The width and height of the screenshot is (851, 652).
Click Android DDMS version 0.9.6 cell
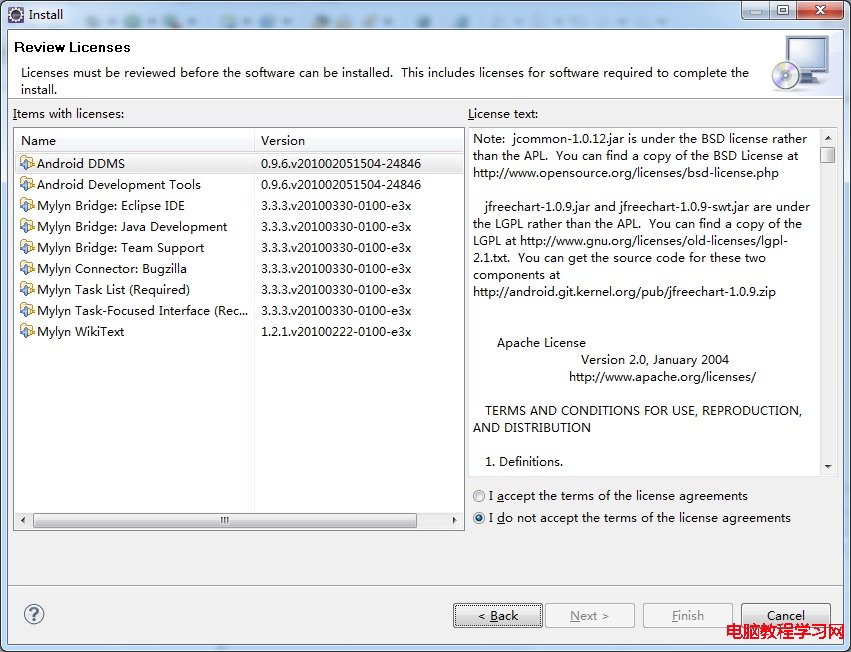[x=341, y=163]
